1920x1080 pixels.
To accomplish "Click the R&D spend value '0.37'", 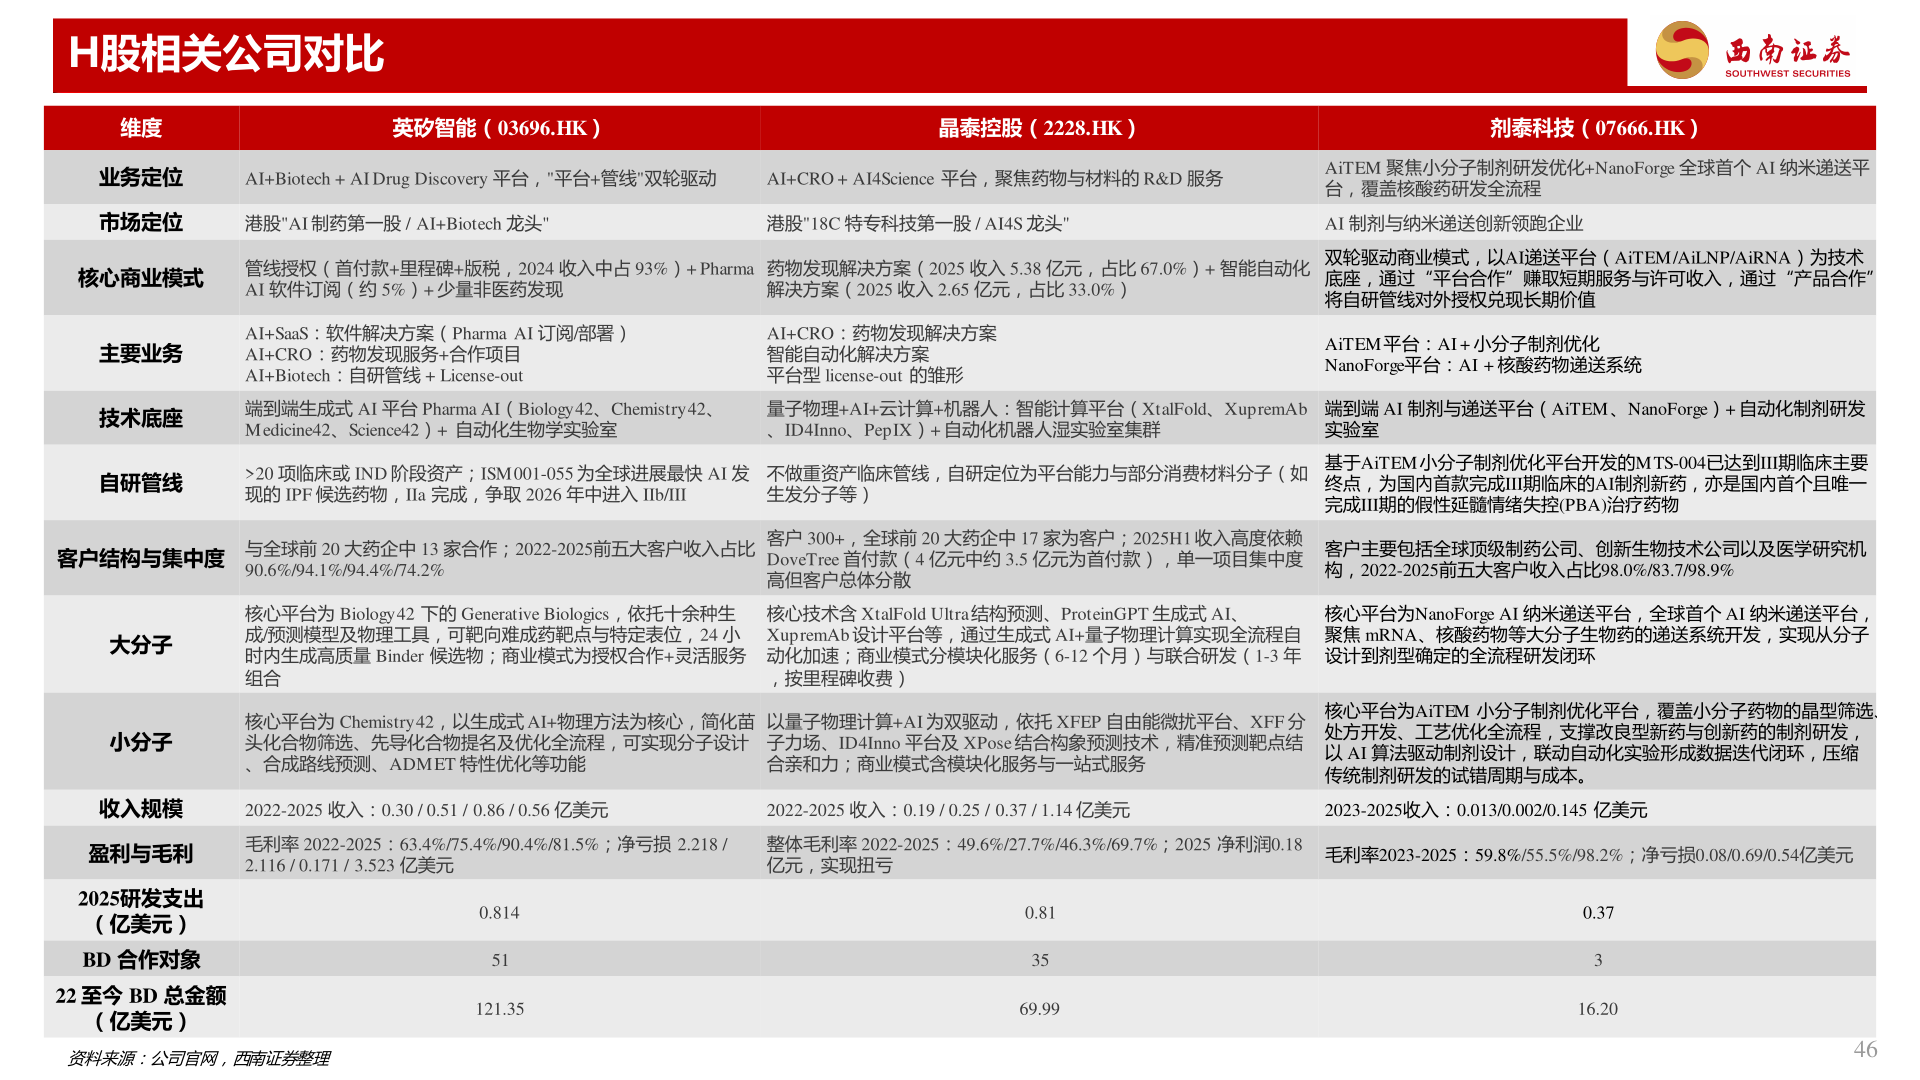I will pyautogui.click(x=1598, y=913).
